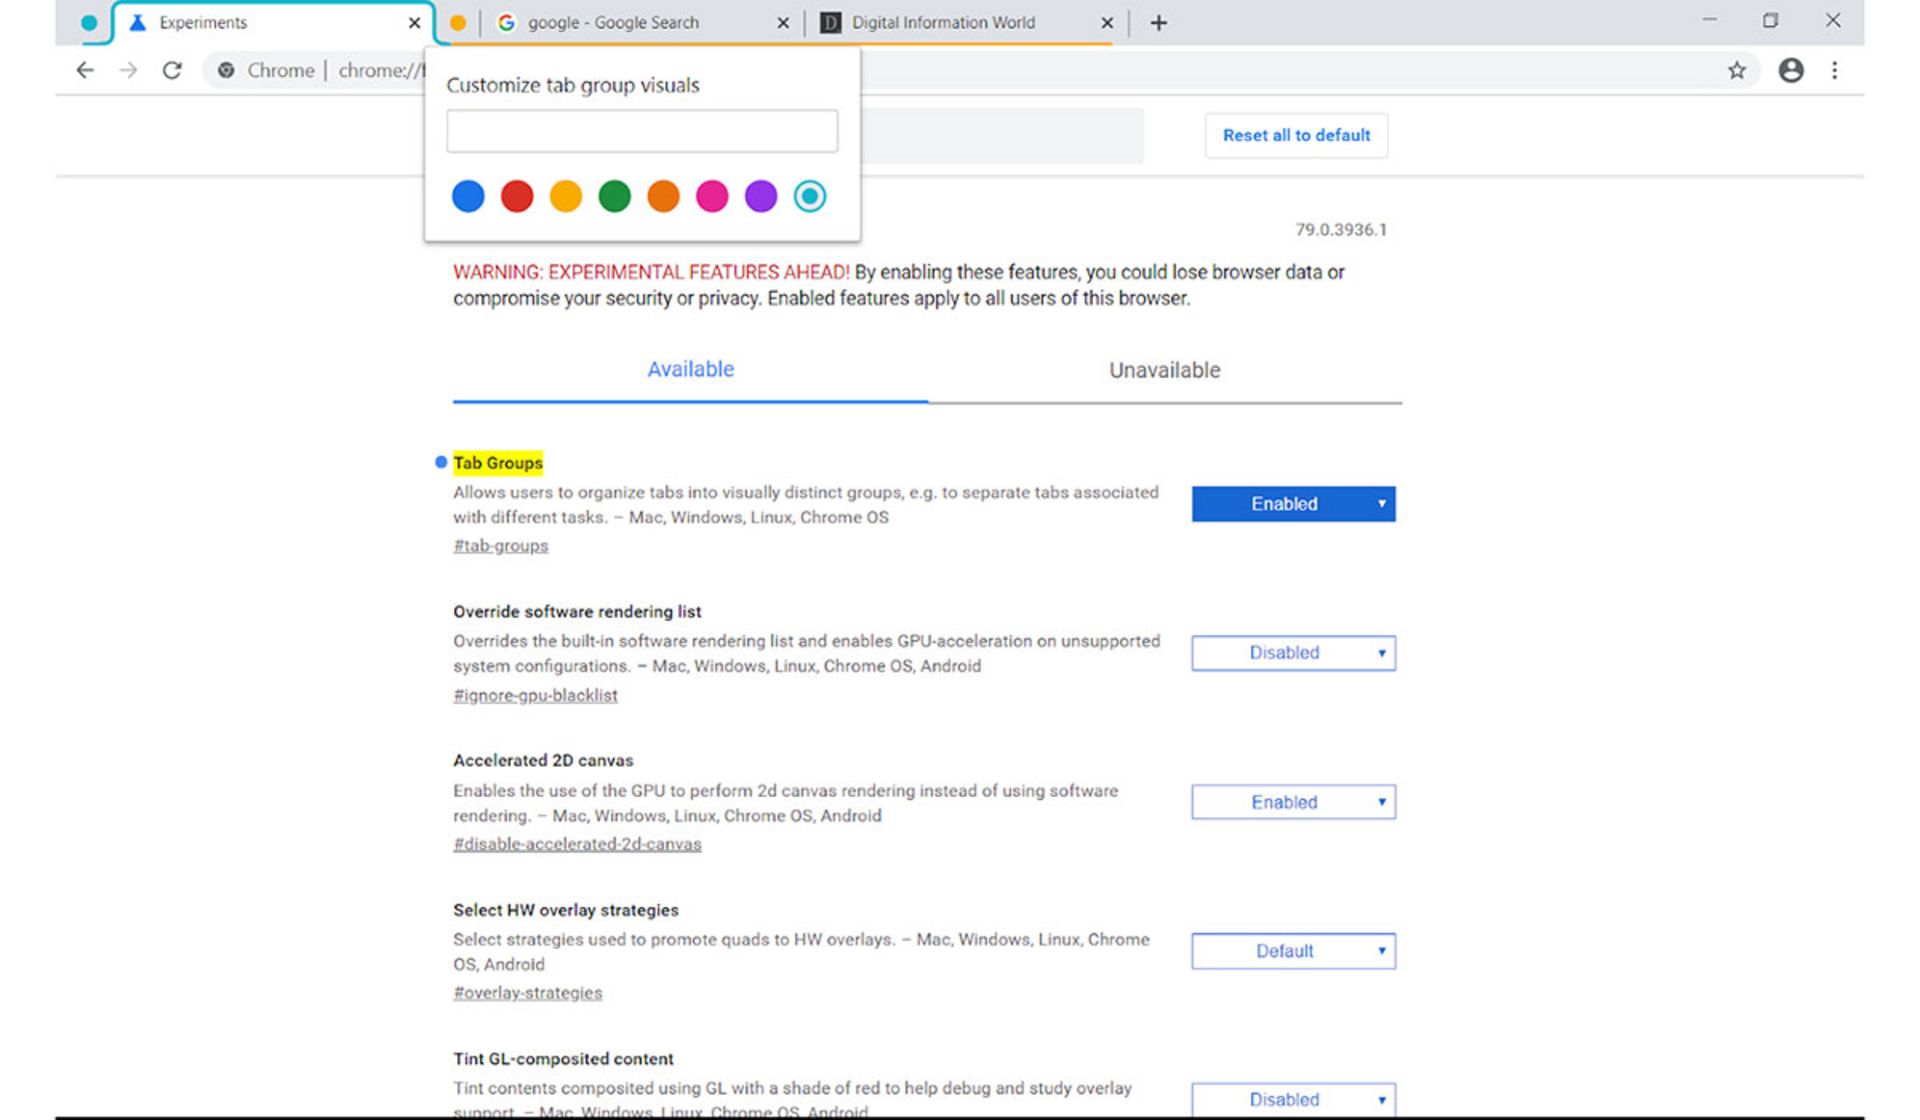The width and height of the screenshot is (1920, 1120).
Task: Click the Accelerated 2D canvas heading
Action: pyautogui.click(x=543, y=761)
